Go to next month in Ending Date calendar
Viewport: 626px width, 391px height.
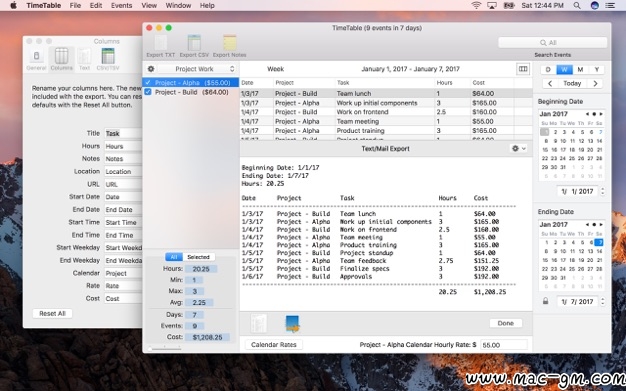coord(601,224)
